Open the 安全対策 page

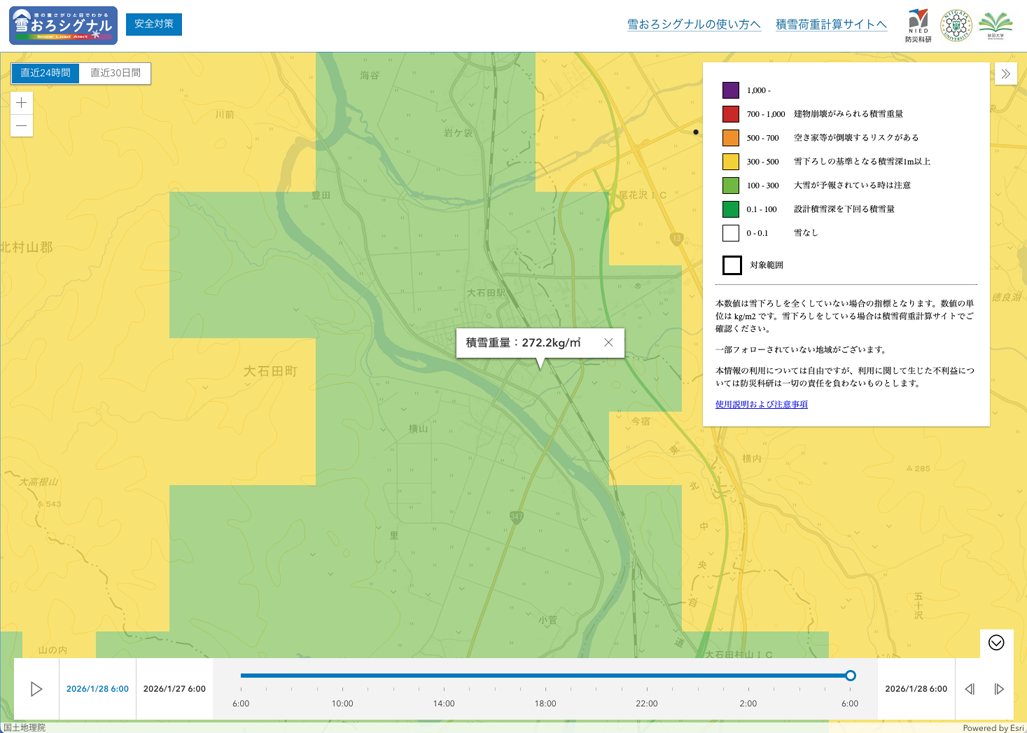click(154, 24)
